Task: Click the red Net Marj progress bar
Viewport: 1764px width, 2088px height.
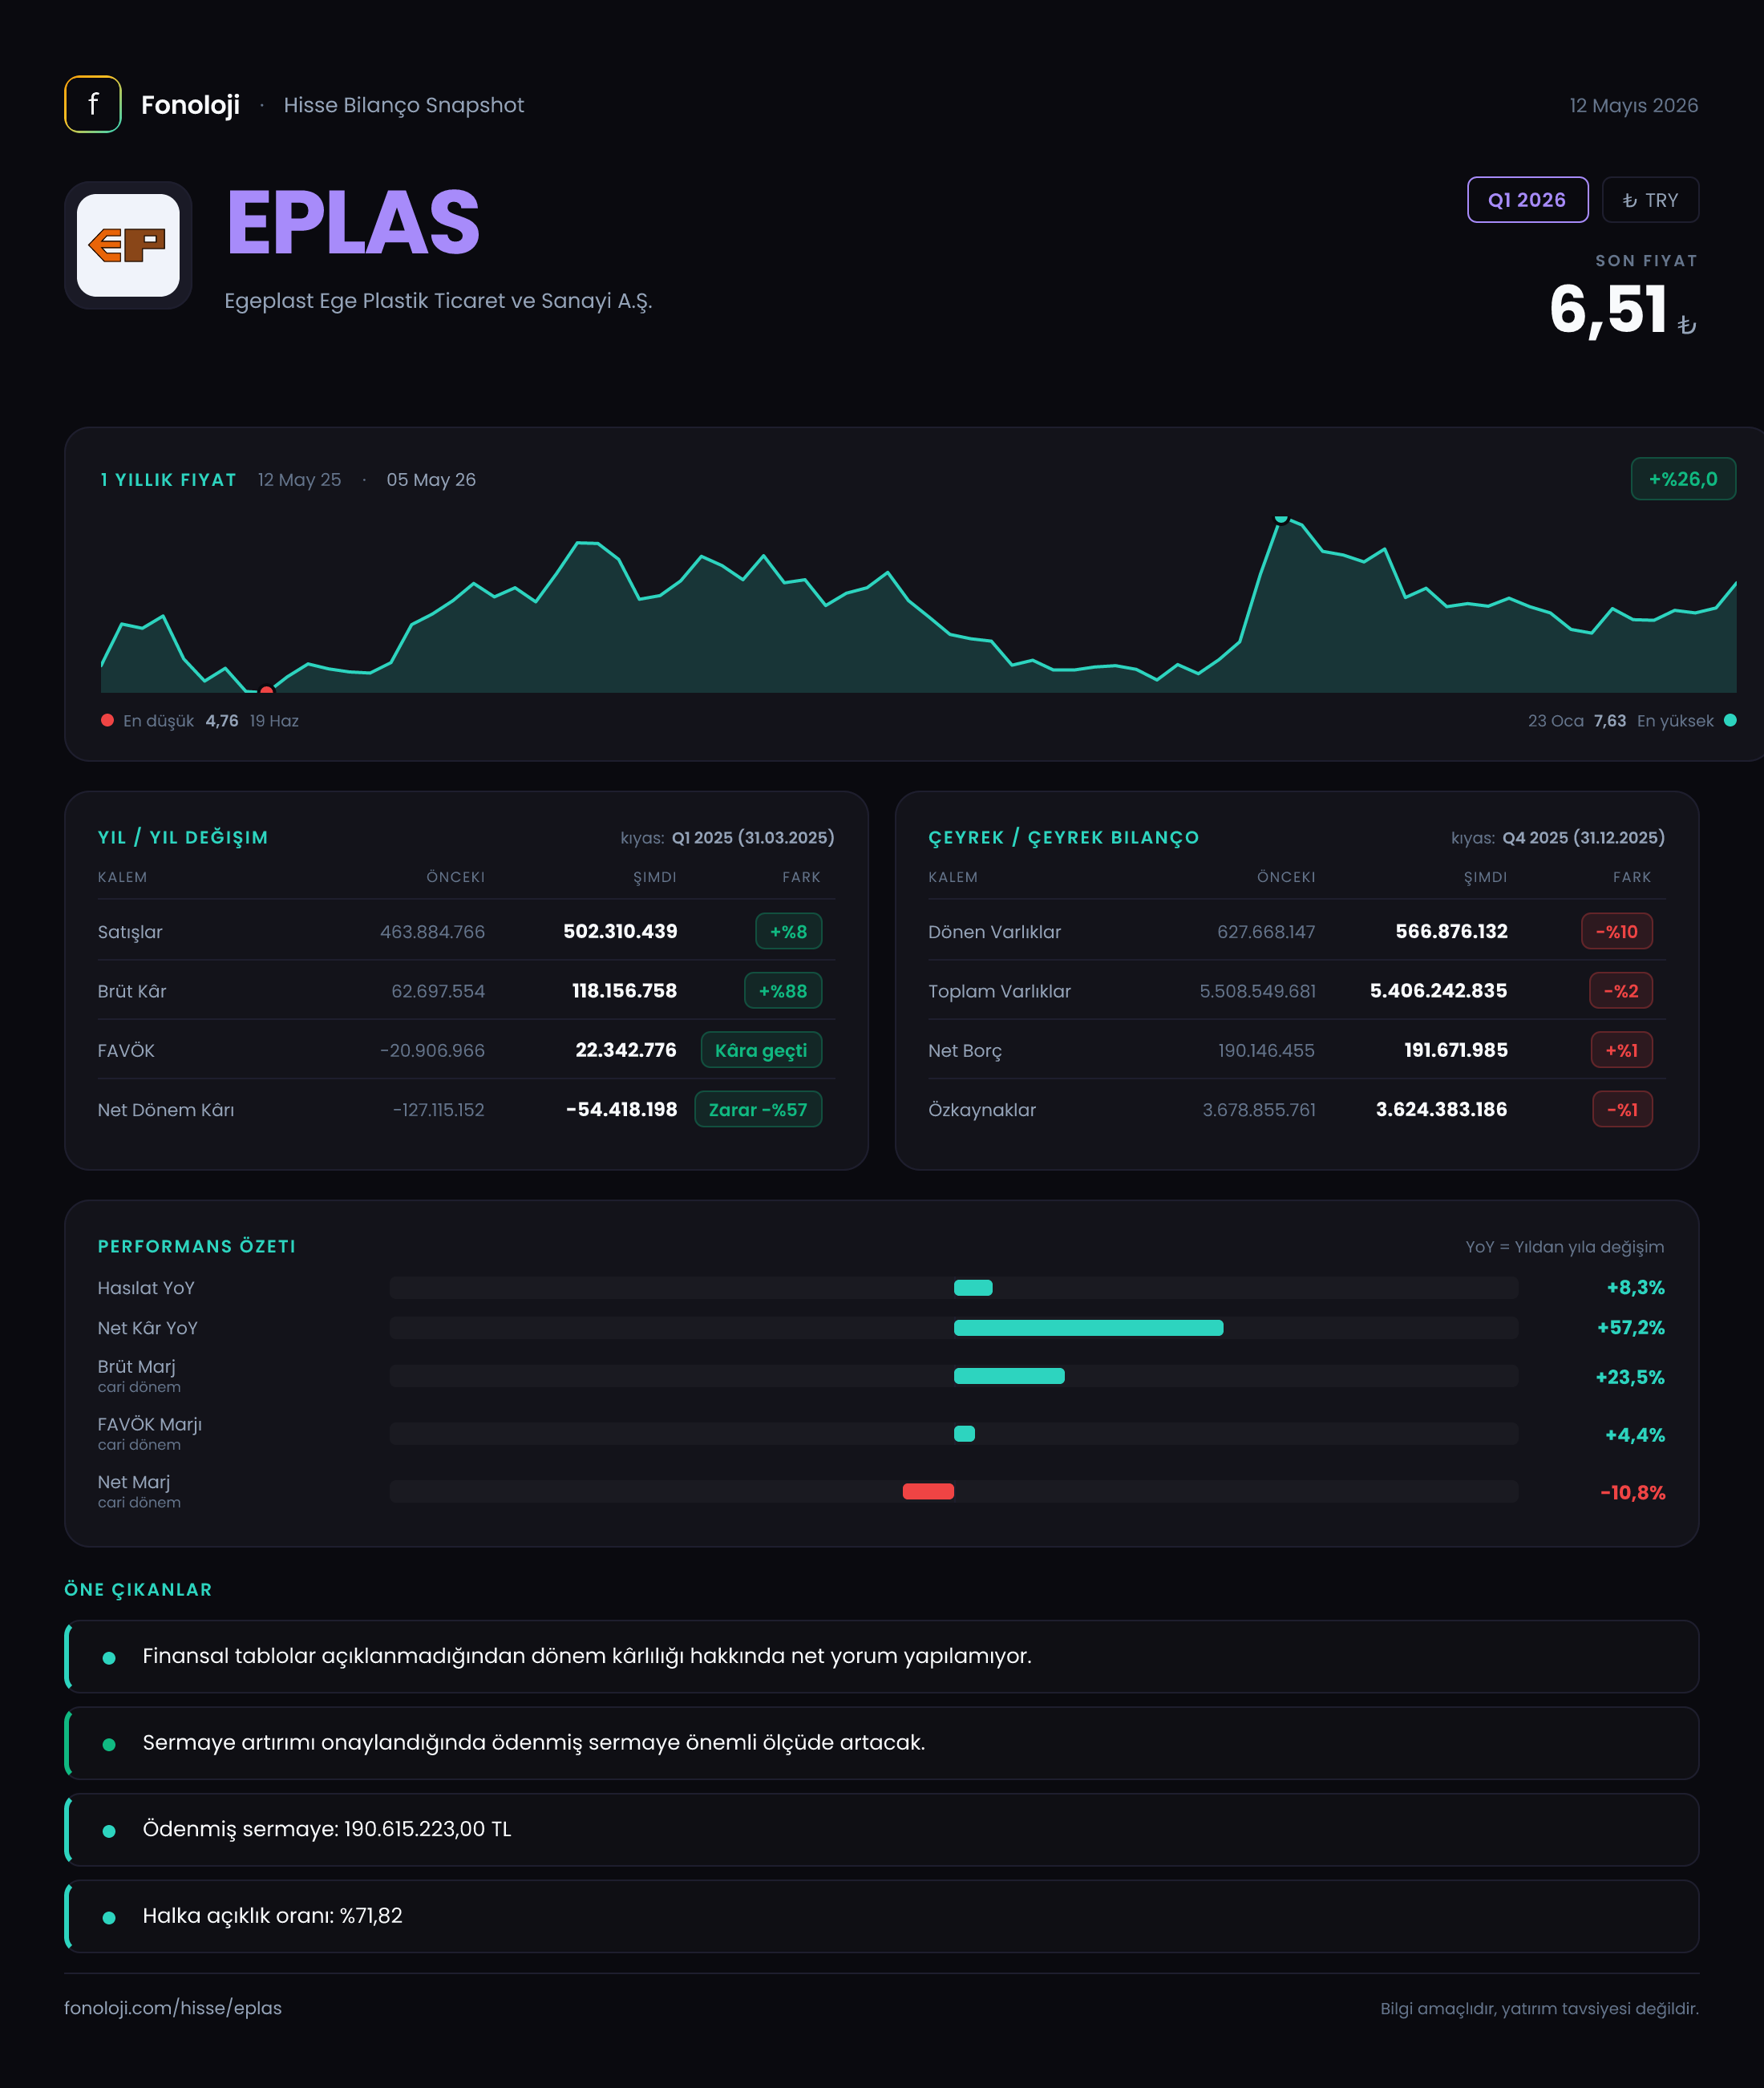Action: 928,1491
